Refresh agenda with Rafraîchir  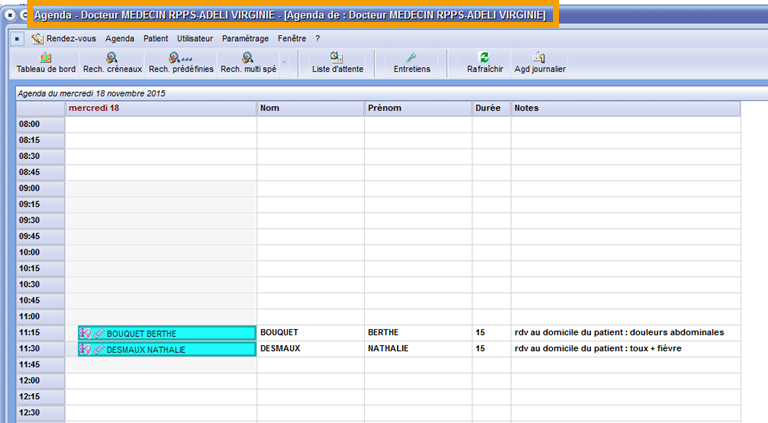point(484,63)
